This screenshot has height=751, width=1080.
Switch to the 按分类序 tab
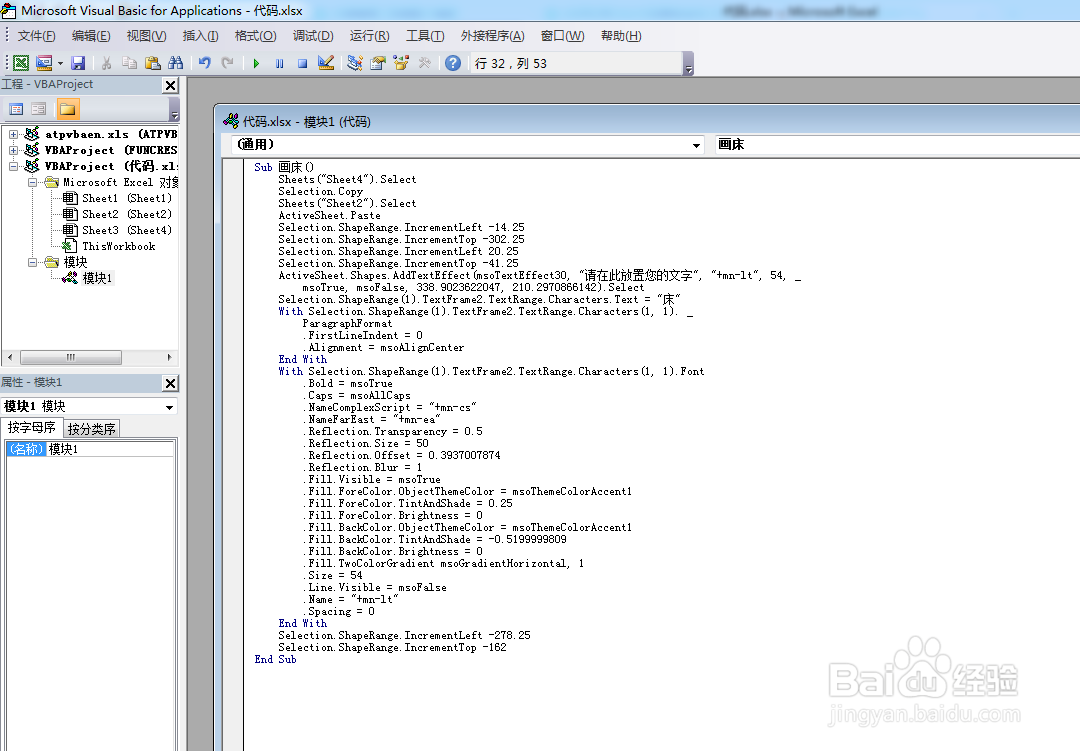[x=92, y=429]
